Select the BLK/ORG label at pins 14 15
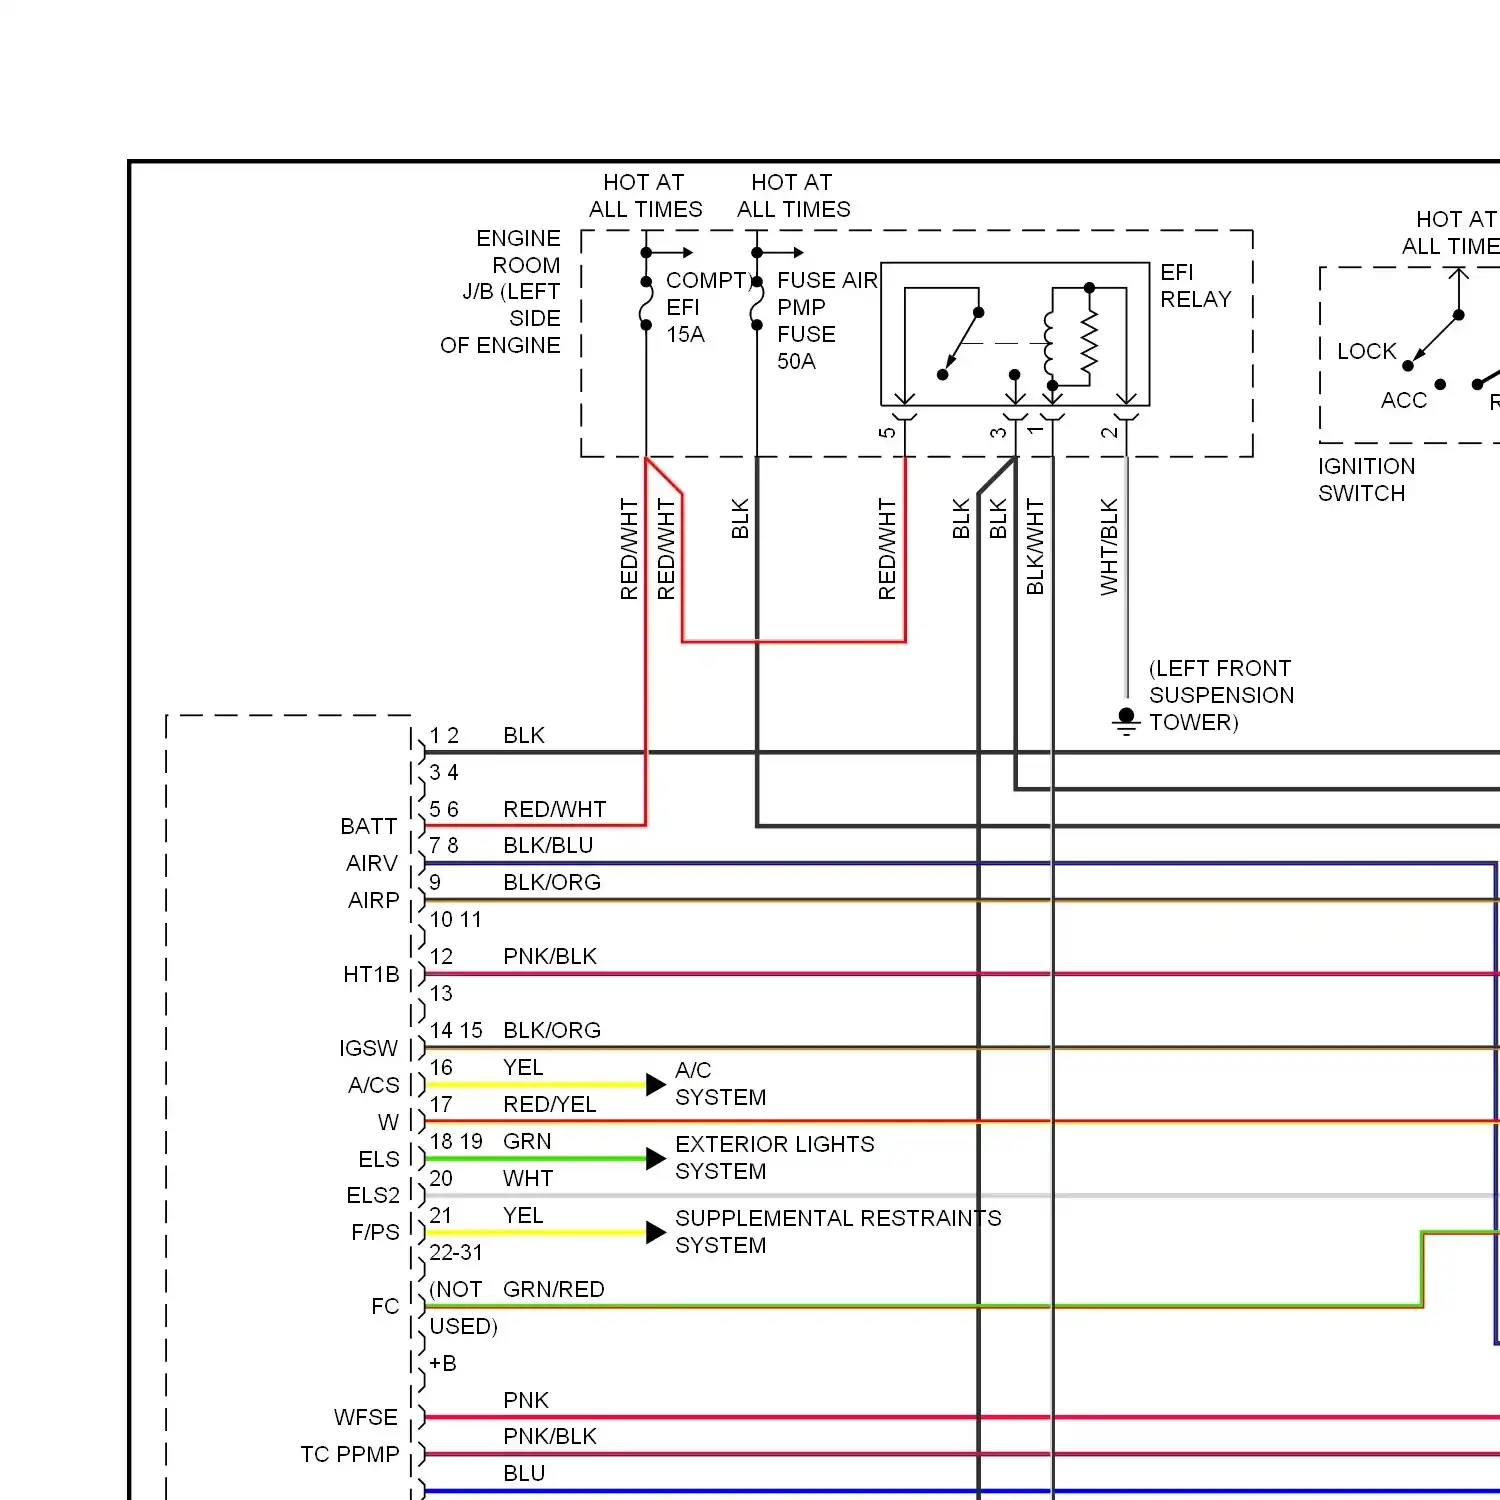Image resolution: width=1500 pixels, height=1500 pixels. coord(552,1030)
